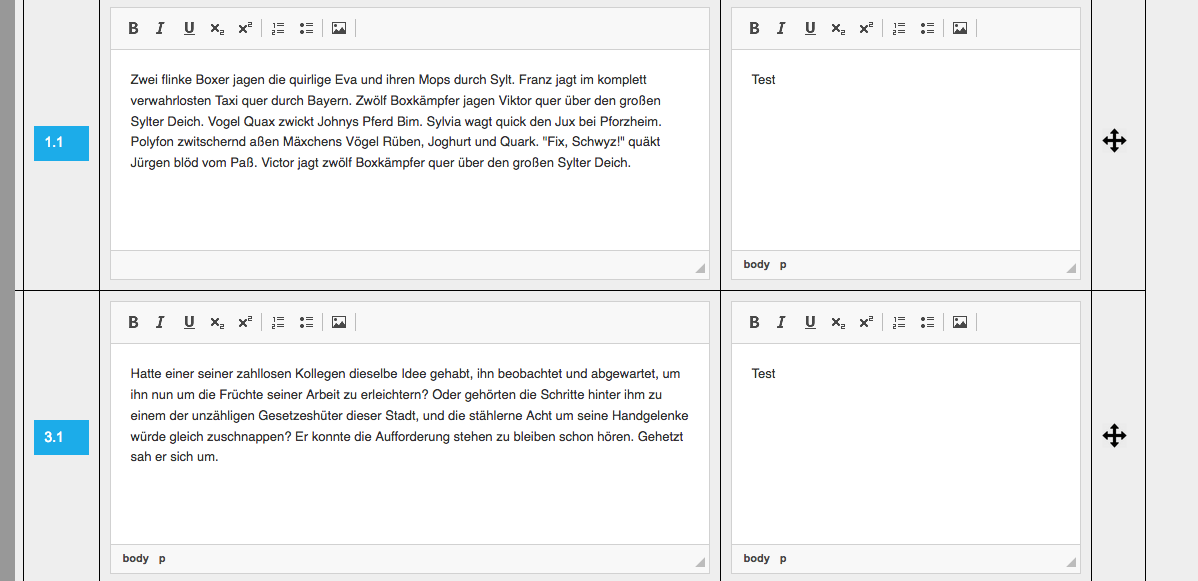The height and width of the screenshot is (581, 1198).
Task: Open the image insert tool in the row 1.1 left editor
Action: coord(339,28)
